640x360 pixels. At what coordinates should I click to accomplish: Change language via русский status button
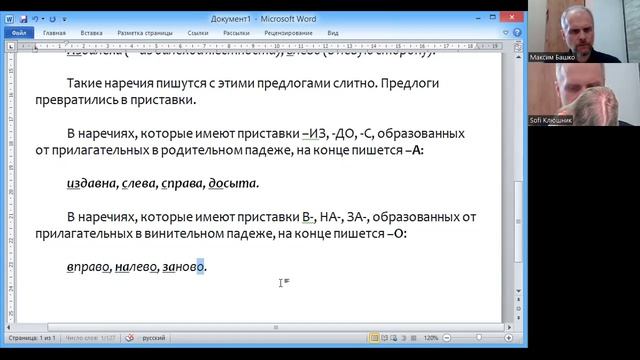click(154, 338)
